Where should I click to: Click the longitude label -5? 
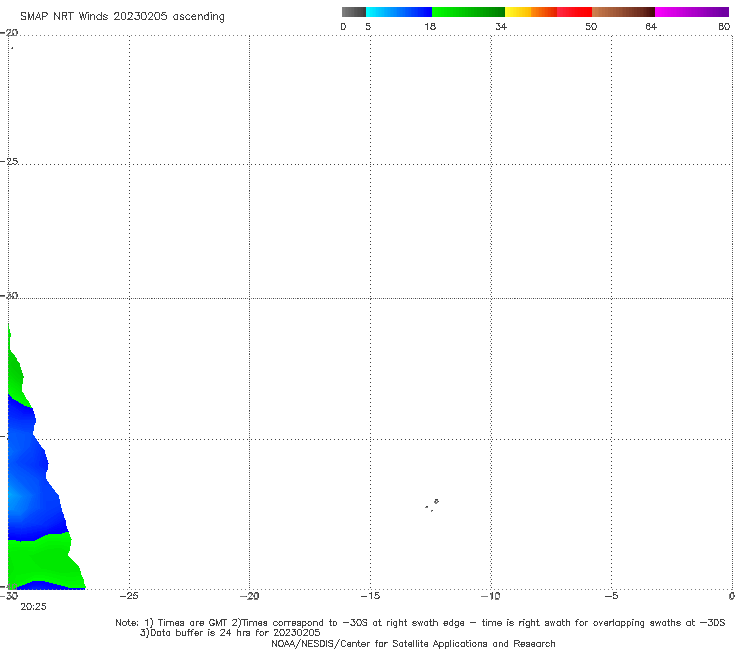click(612, 596)
